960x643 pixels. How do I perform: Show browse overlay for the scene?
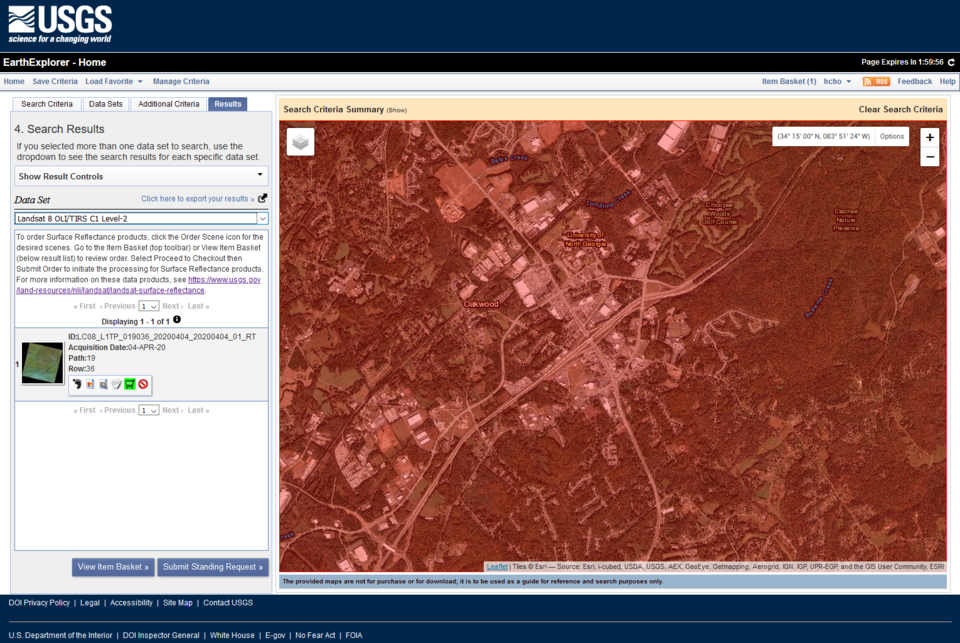coord(89,385)
